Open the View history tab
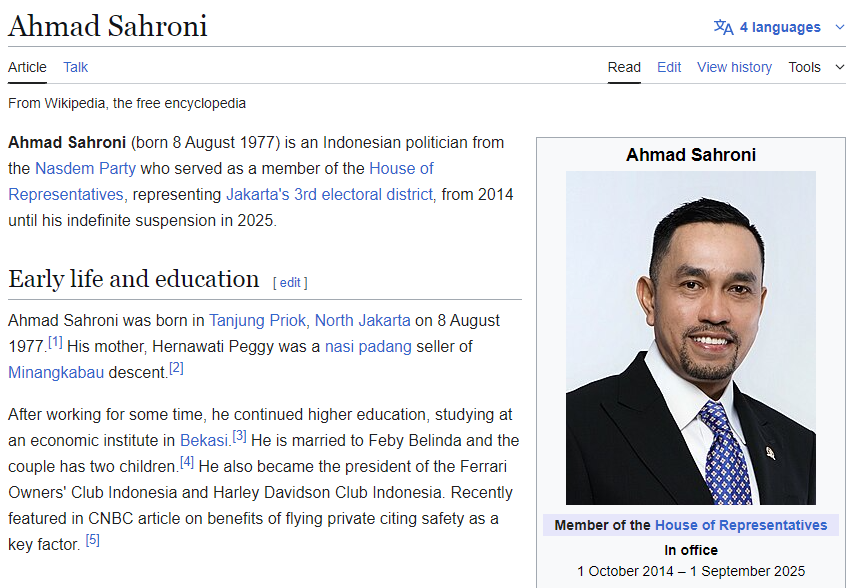Viewport: 846px width, 588px height. [x=734, y=67]
